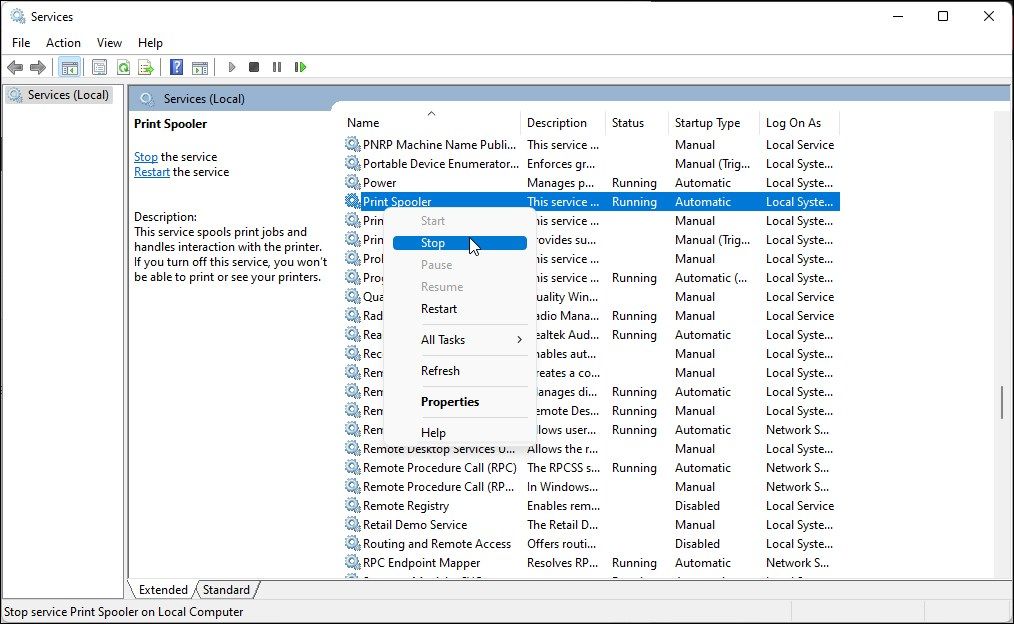Start the service using the play icon
The image size is (1014, 624).
tap(230, 67)
